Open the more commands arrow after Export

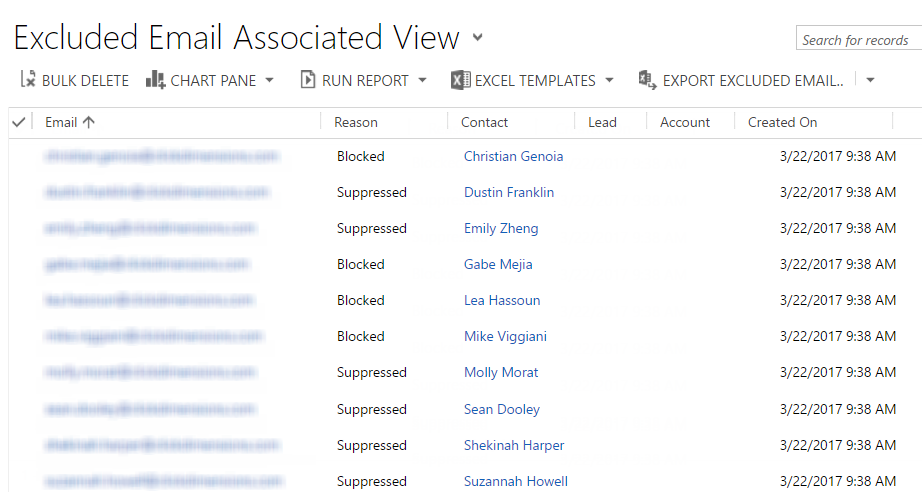[x=870, y=81]
